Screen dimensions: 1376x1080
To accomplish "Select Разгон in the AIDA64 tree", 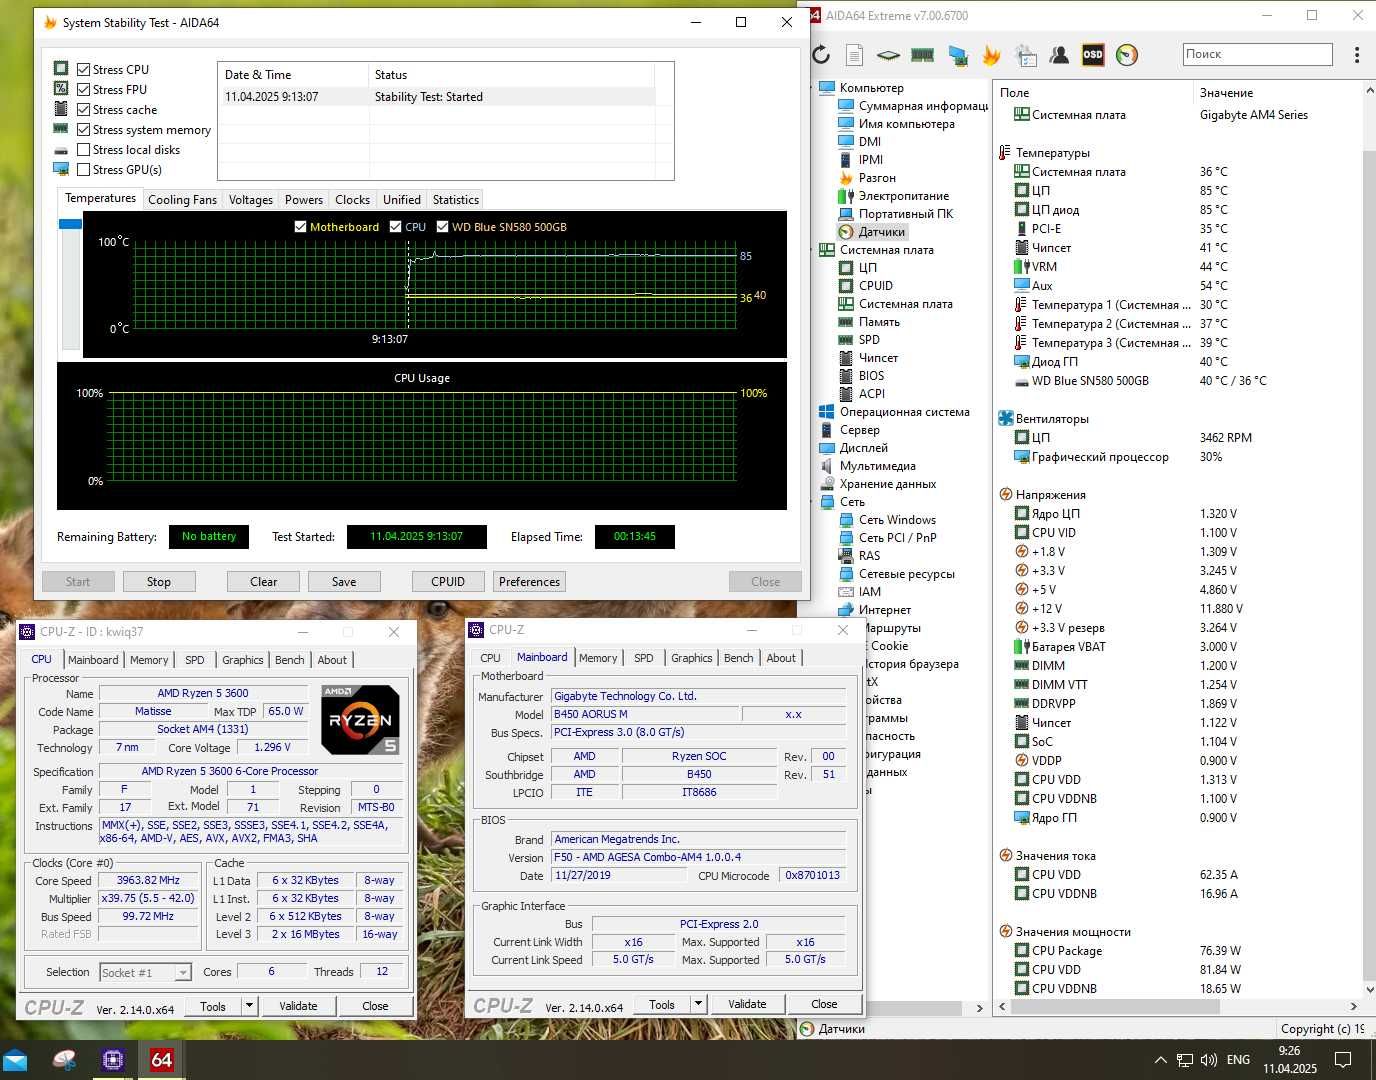I will tap(877, 178).
